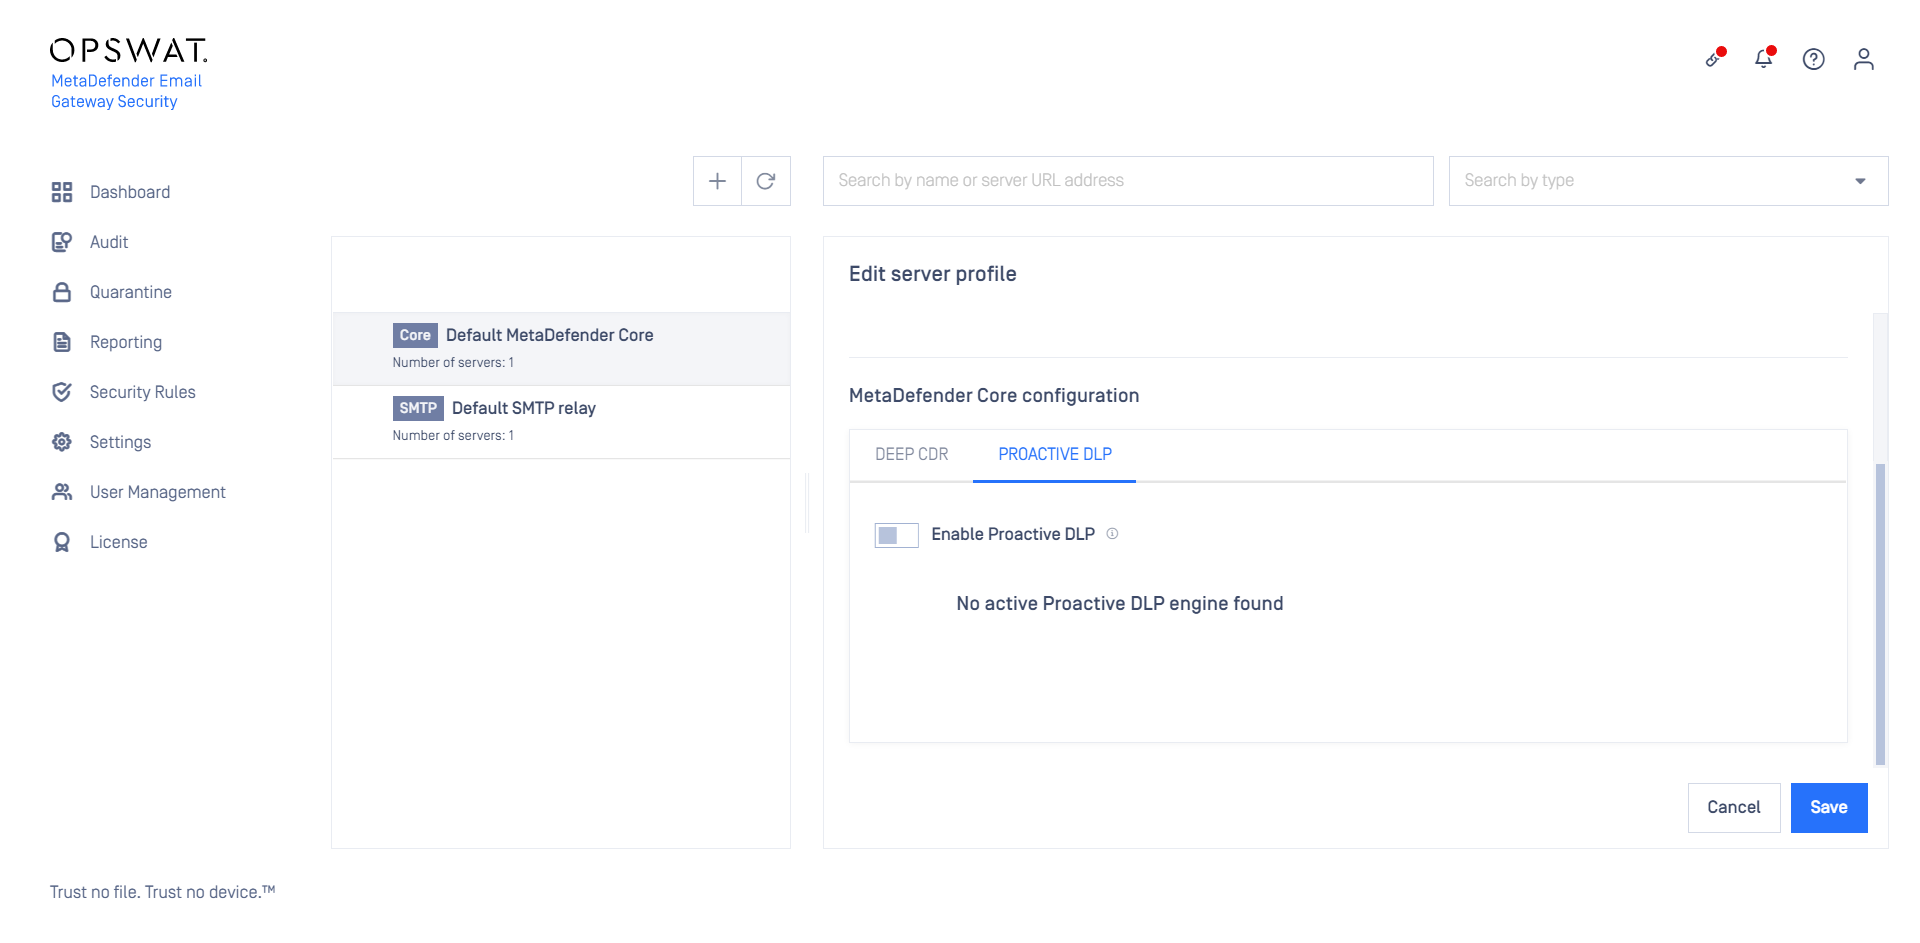Show info tooltip for Enable Proactive DLP

pyautogui.click(x=1112, y=534)
